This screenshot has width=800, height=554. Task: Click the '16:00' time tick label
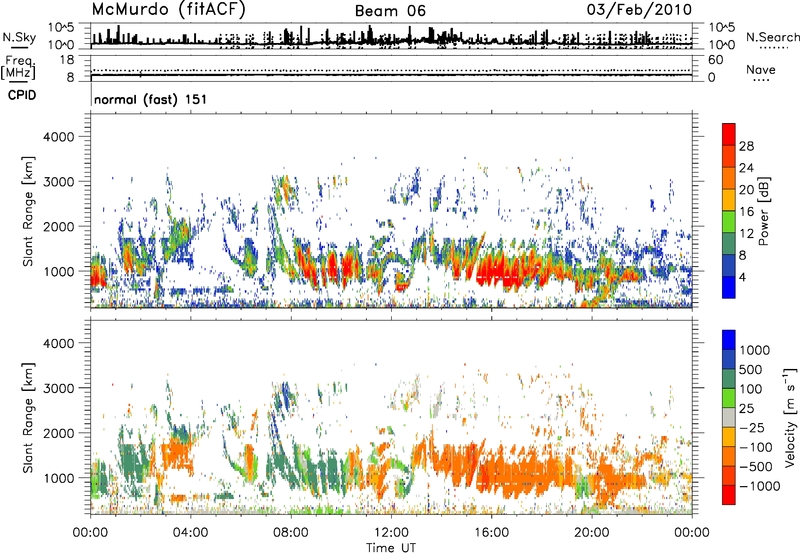[491, 533]
